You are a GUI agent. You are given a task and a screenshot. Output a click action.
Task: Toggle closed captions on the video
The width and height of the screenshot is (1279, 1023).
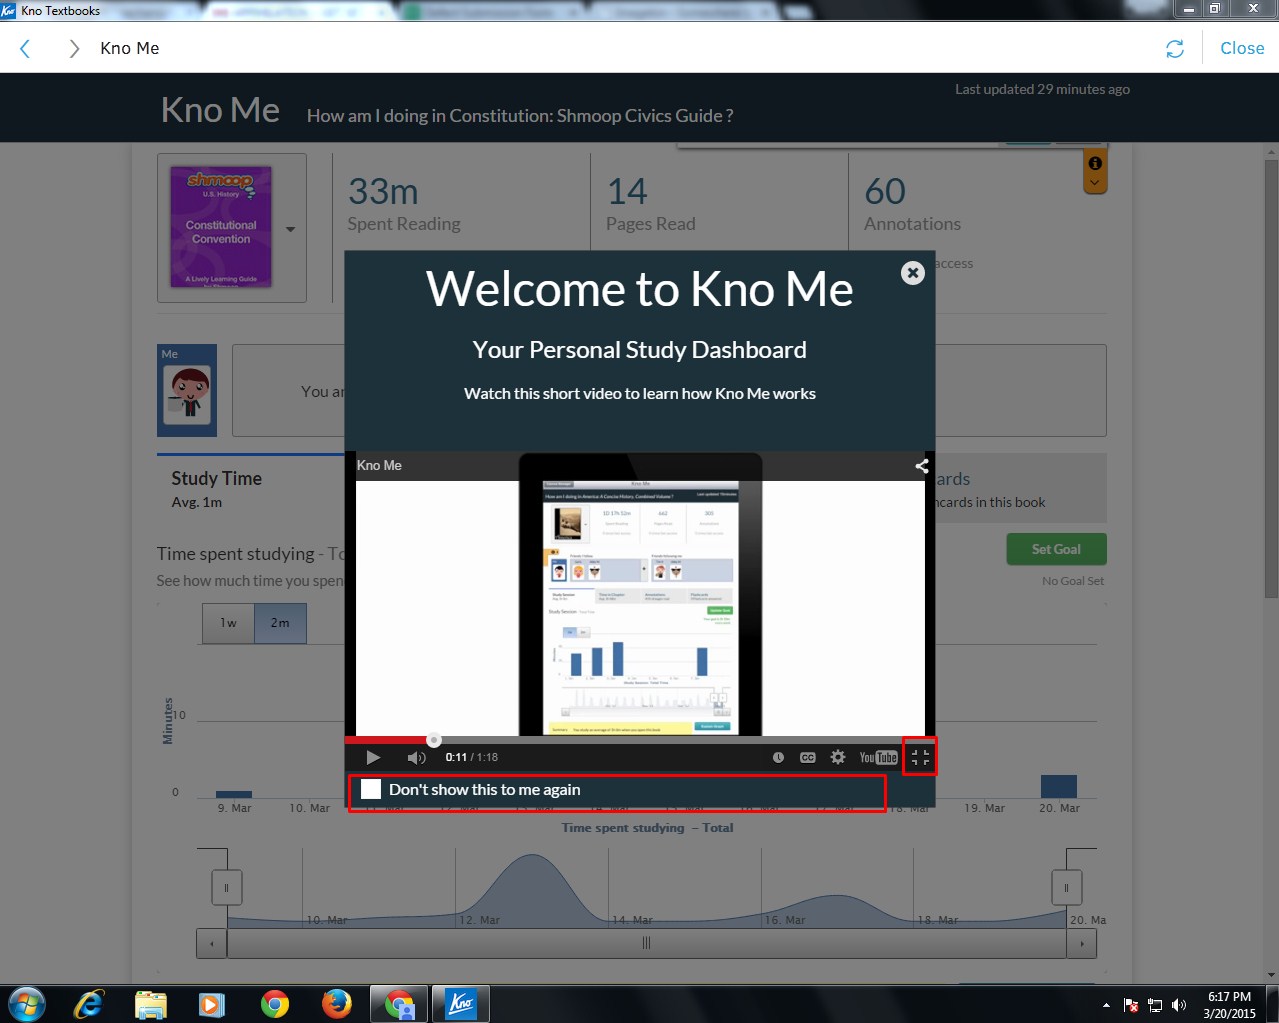(x=808, y=757)
